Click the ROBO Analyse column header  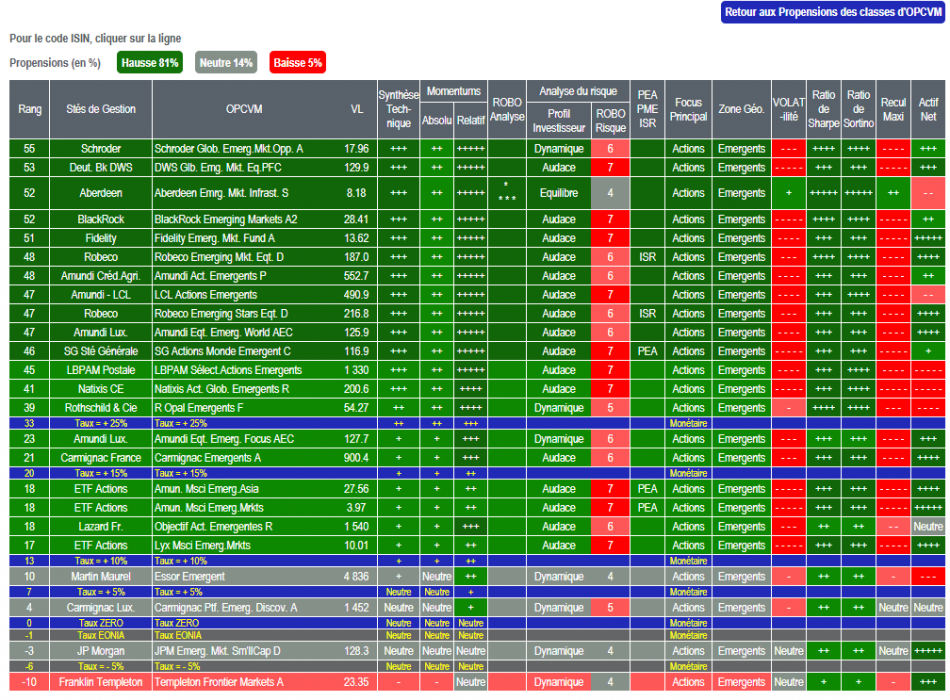[x=507, y=110]
